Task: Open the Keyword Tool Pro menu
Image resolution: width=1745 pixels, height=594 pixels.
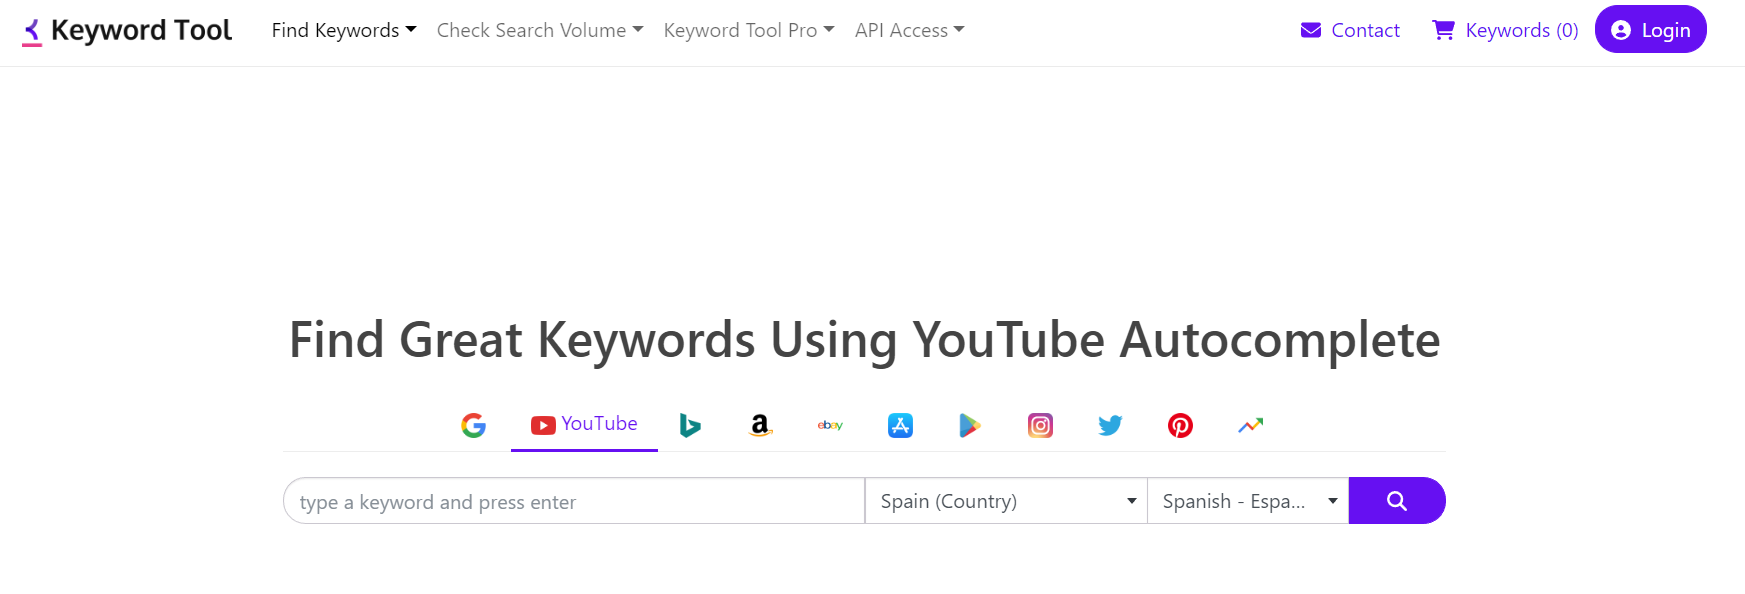Action: [749, 31]
